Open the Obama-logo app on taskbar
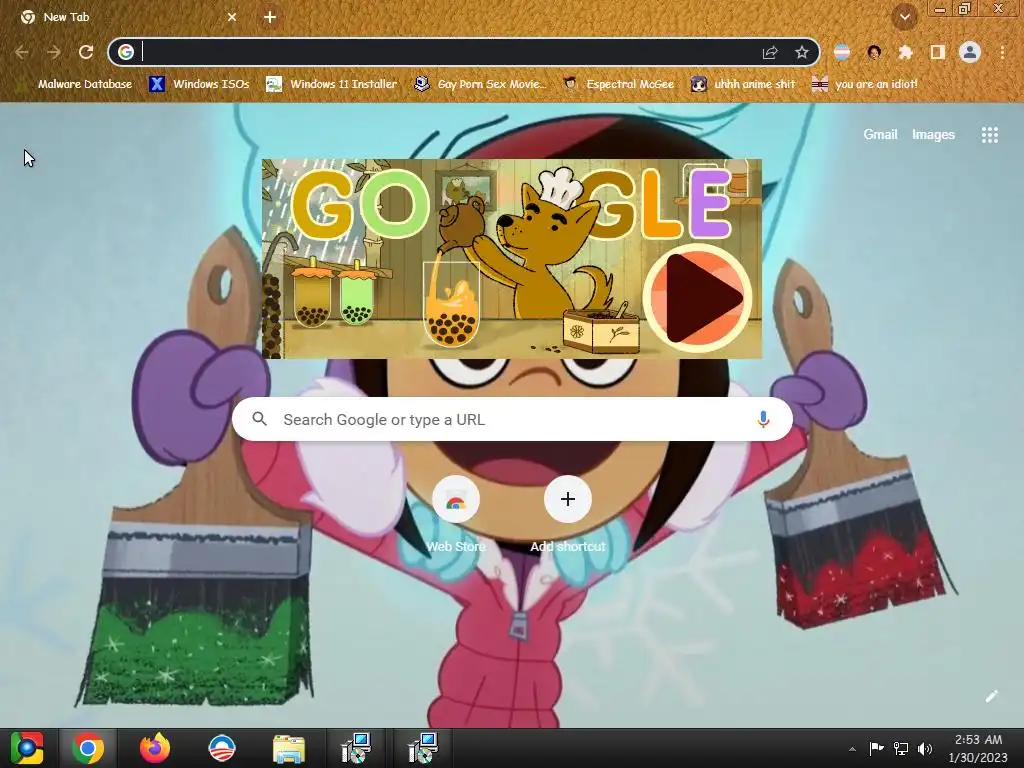Image resolution: width=1024 pixels, height=768 pixels. (x=221, y=748)
